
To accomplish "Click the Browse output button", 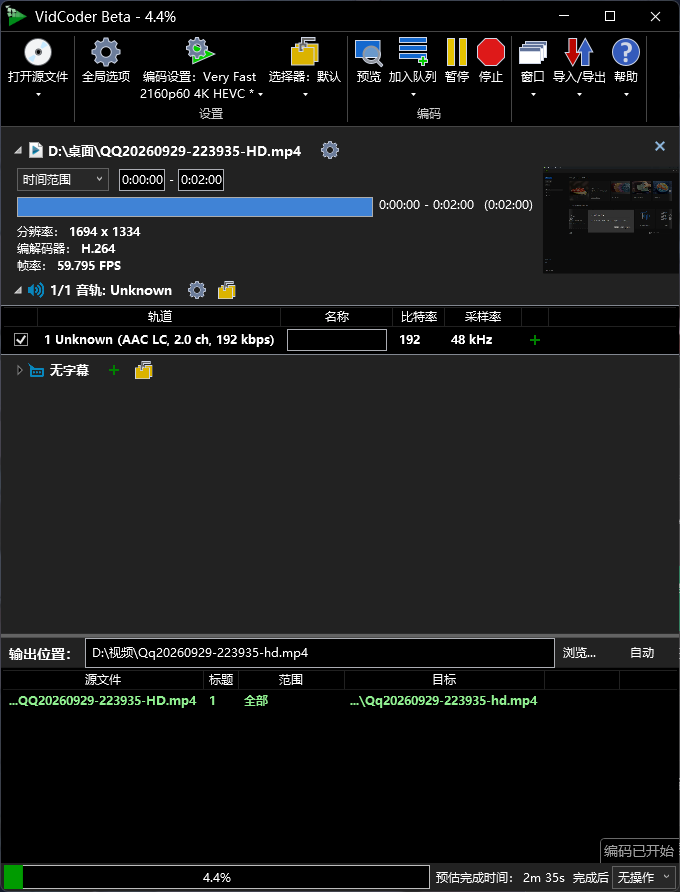I will pyautogui.click(x=579, y=653).
